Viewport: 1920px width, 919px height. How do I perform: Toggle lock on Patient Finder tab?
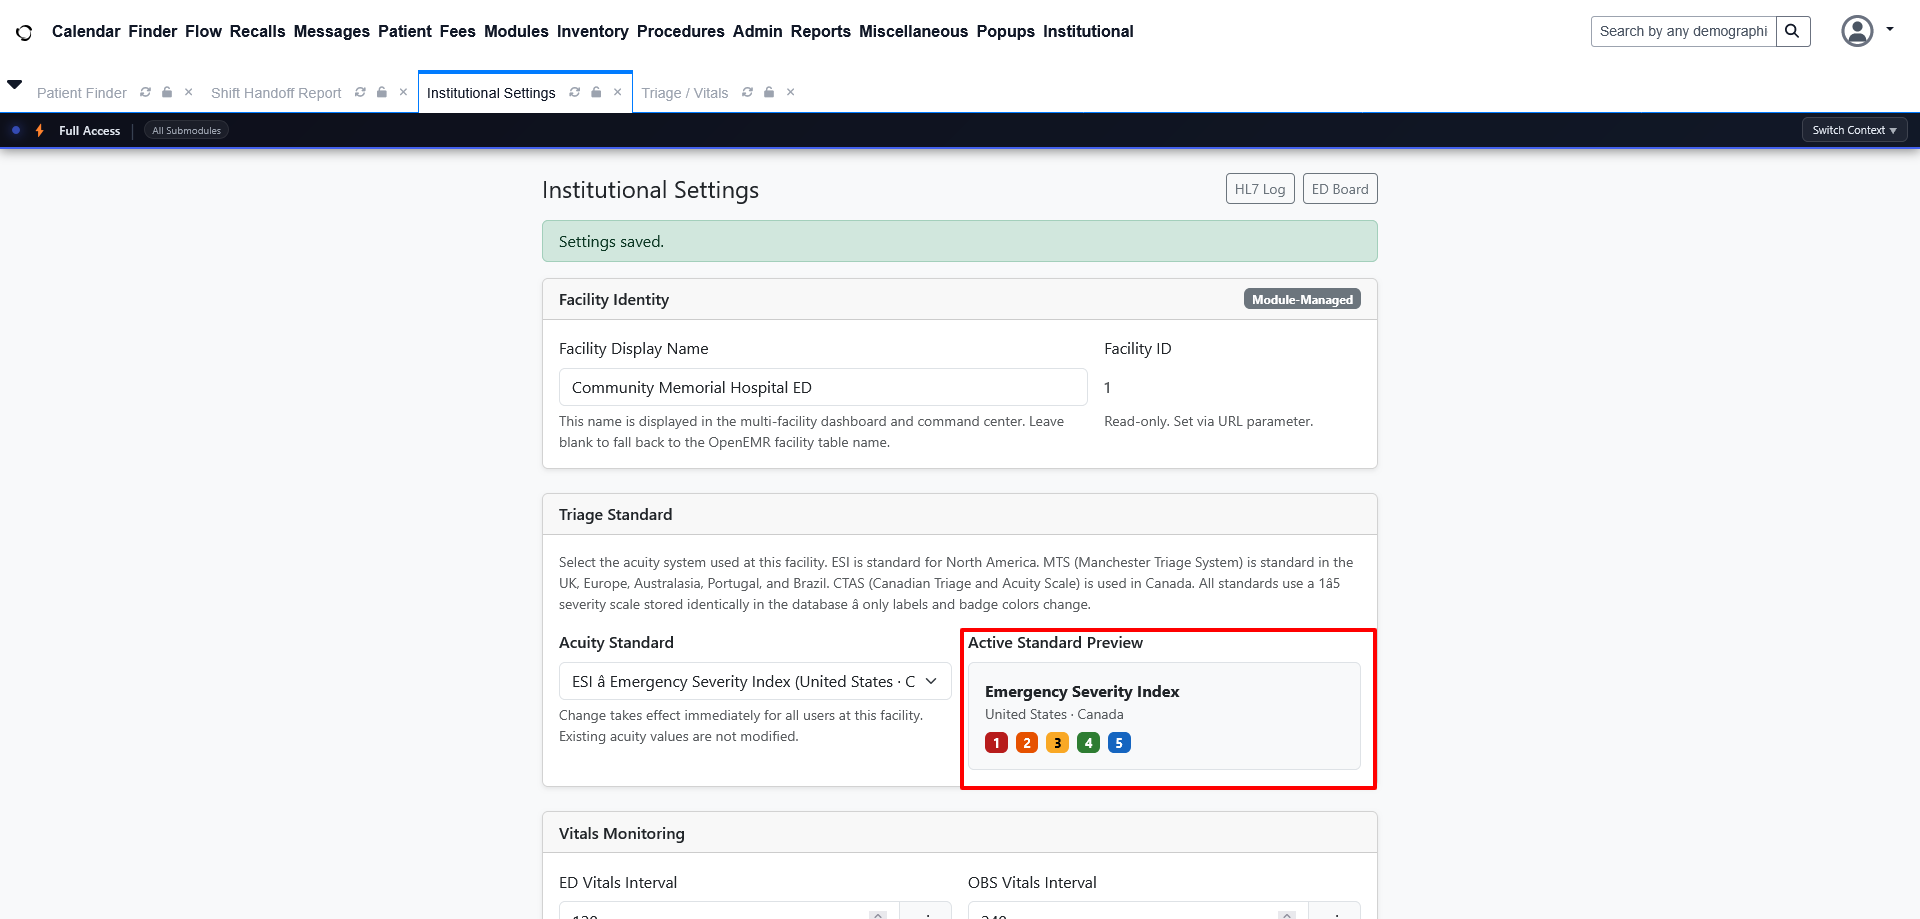167,92
